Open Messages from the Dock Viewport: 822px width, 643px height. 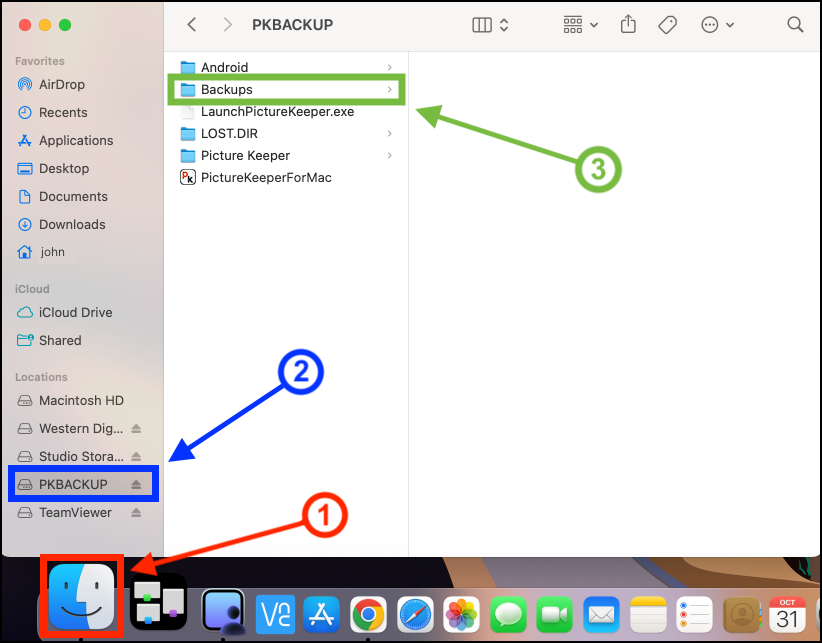tap(508, 614)
